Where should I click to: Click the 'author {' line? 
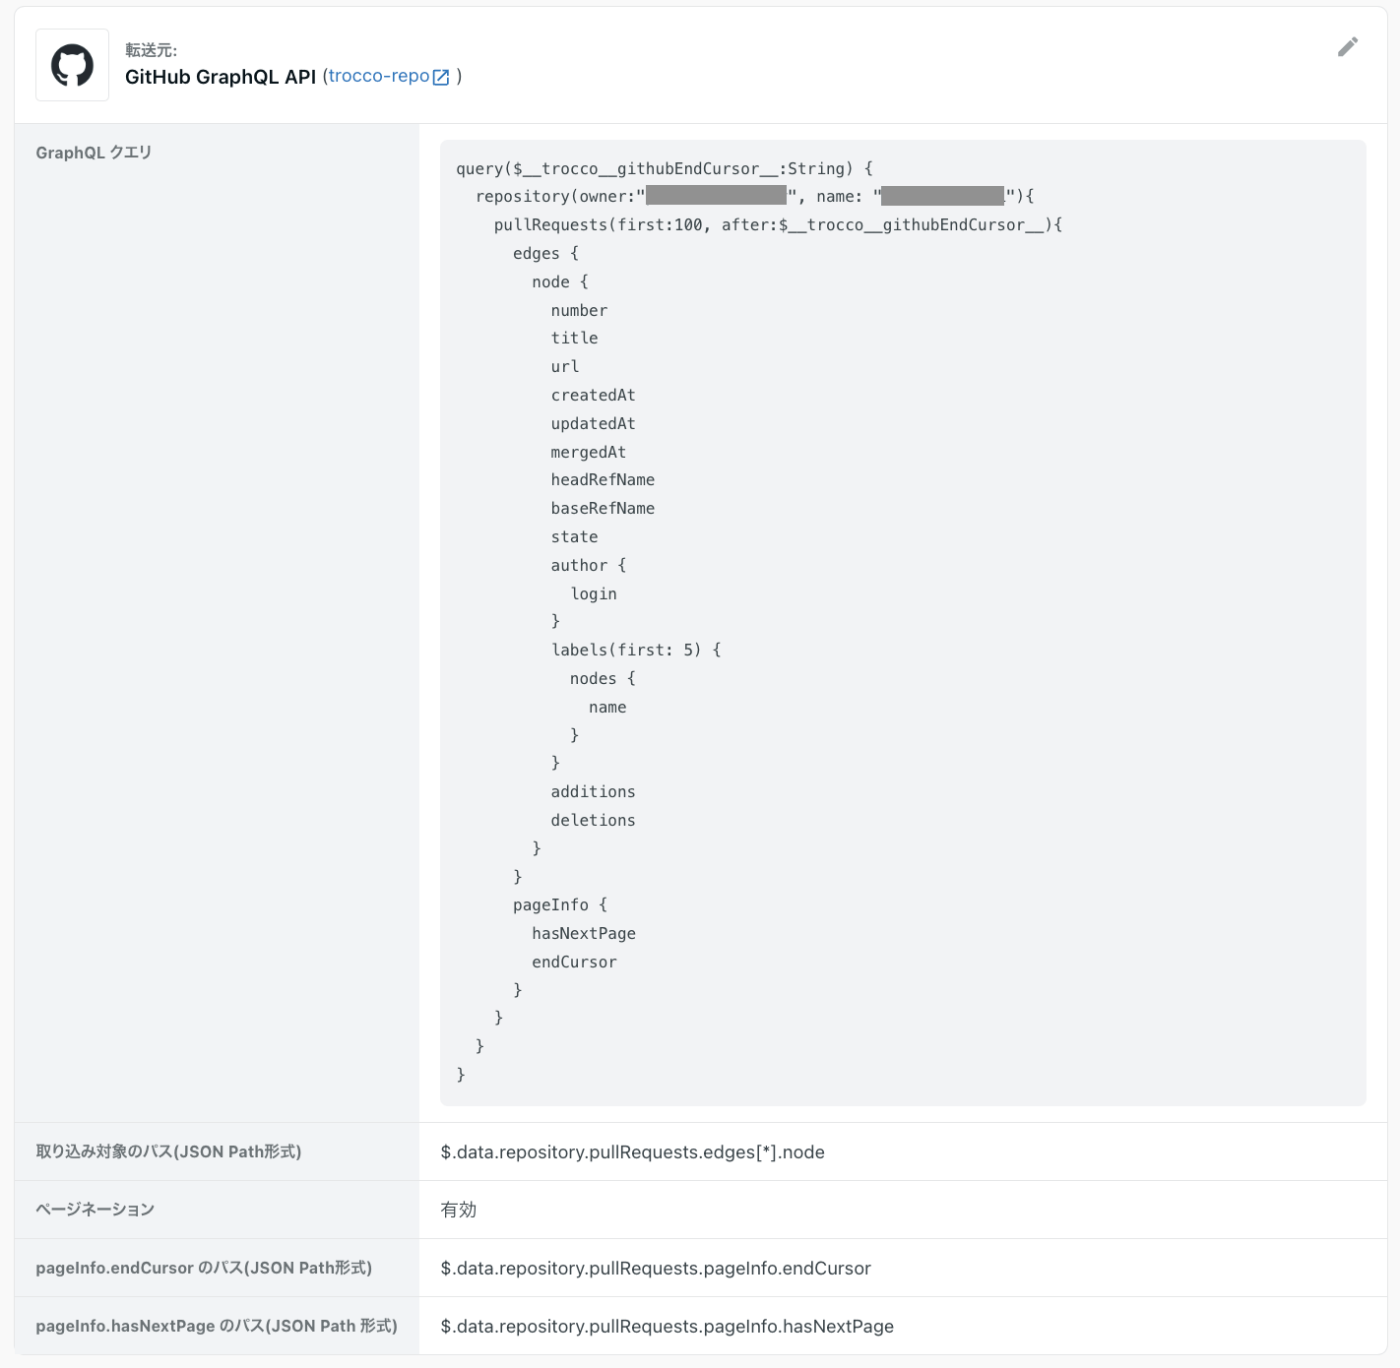(588, 565)
